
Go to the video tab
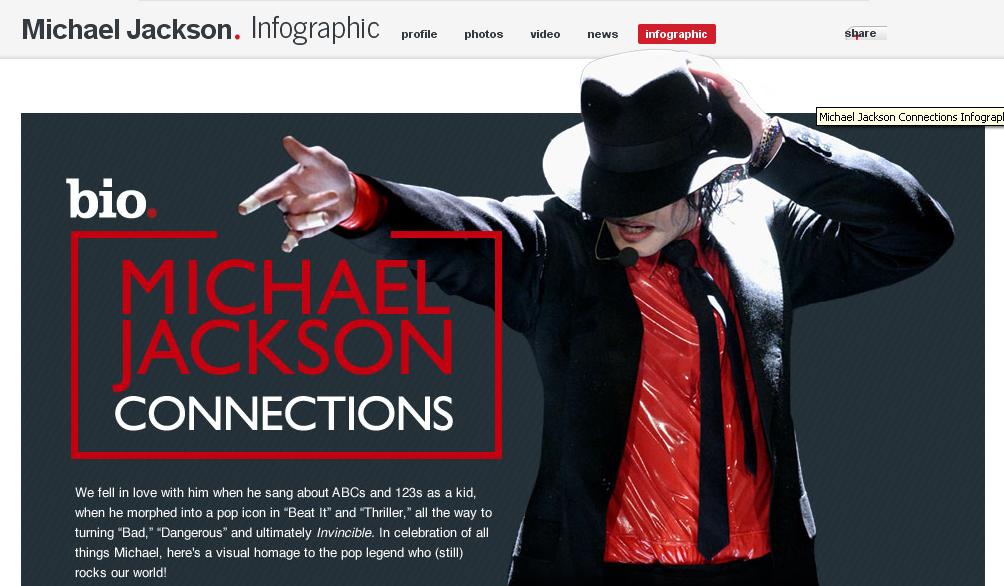[x=545, y=34]
